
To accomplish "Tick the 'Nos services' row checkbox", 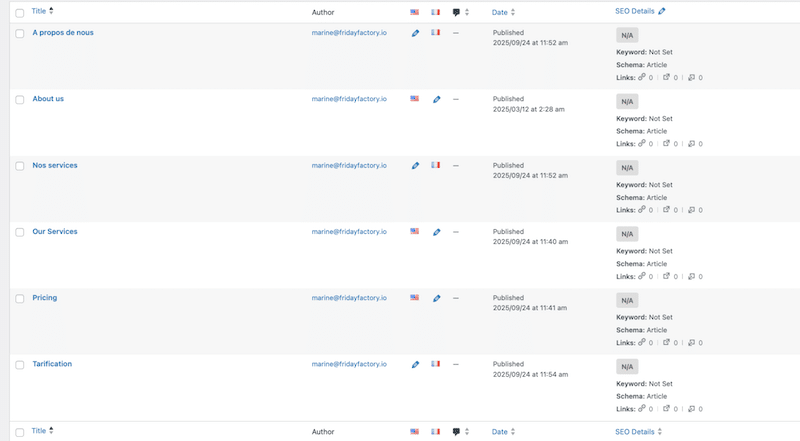I will [x=19, y=166].
